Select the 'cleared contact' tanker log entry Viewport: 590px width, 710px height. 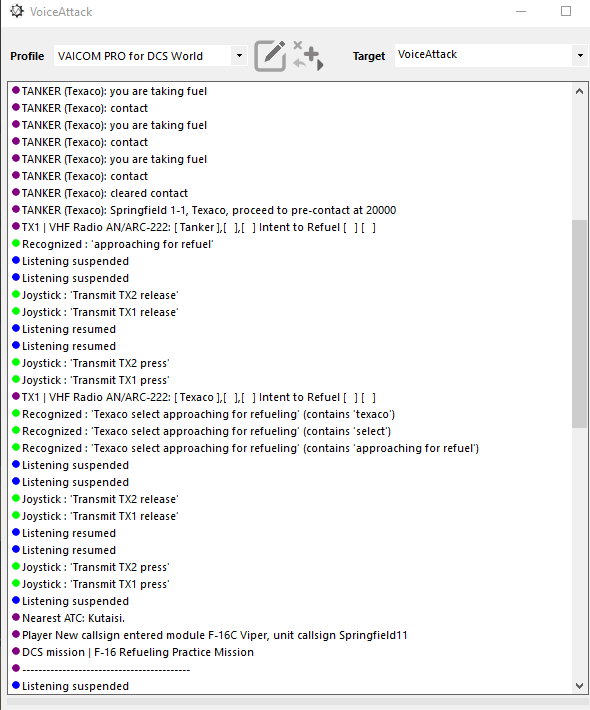100,193
